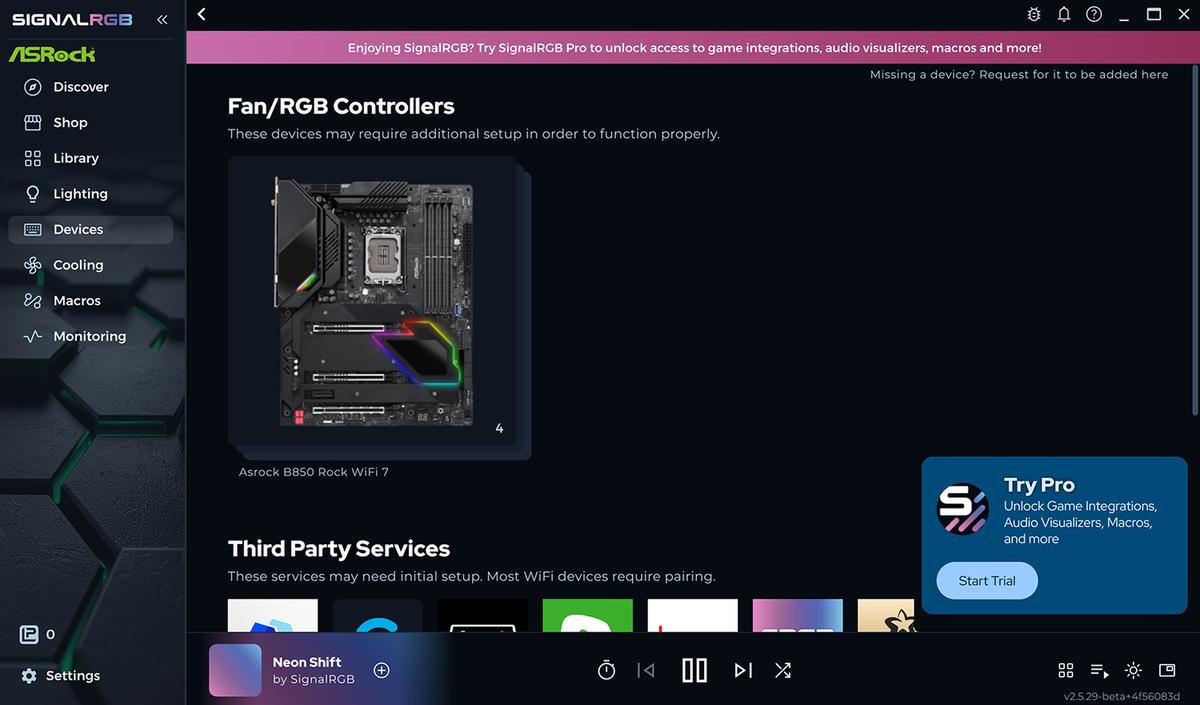Click the back arrow at top

point(202,14)
